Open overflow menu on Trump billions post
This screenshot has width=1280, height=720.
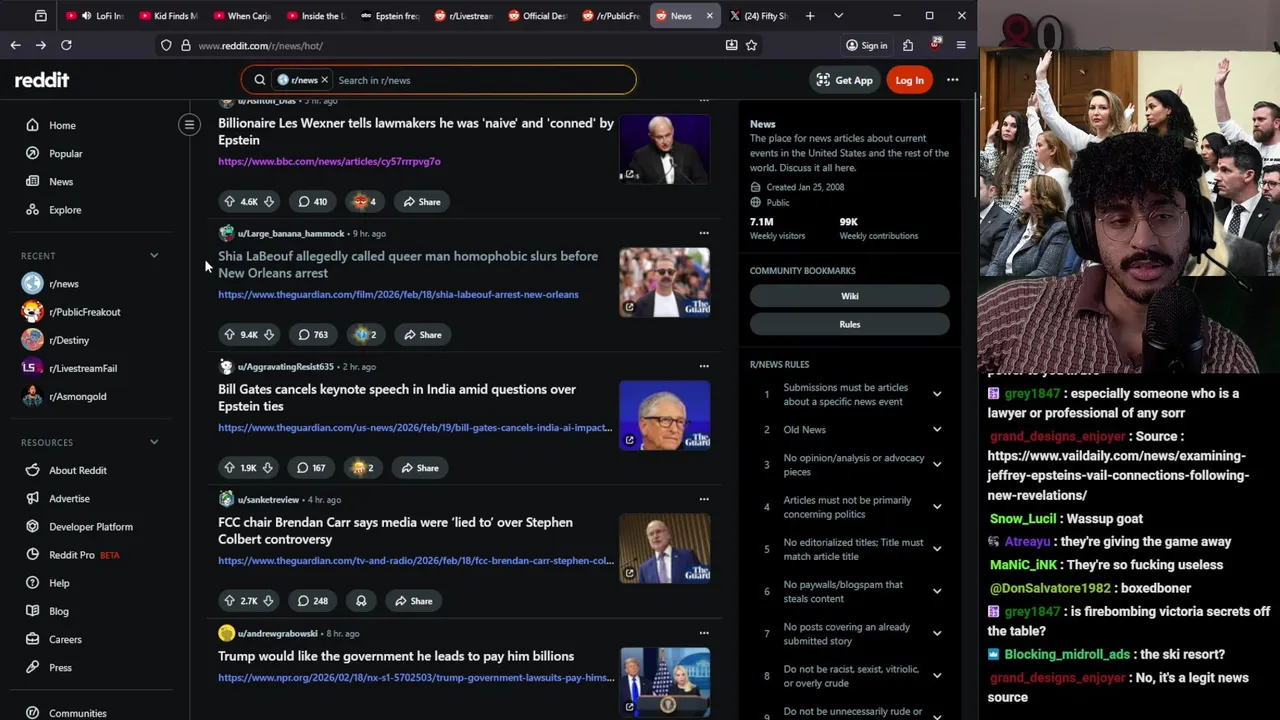point(704,633)
